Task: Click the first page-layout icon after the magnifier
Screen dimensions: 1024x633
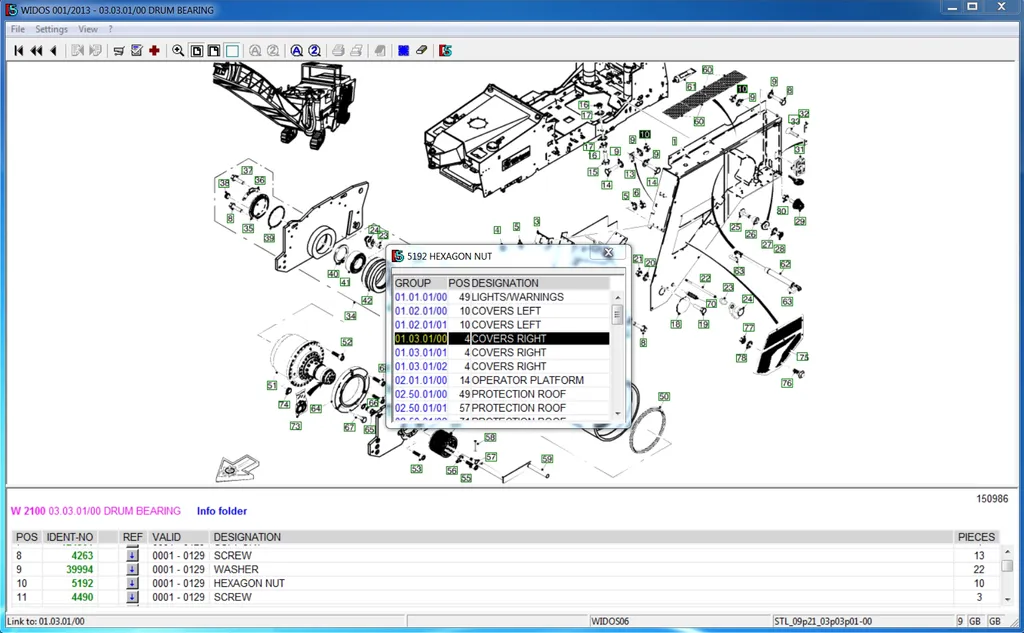Action: (197, 50)
